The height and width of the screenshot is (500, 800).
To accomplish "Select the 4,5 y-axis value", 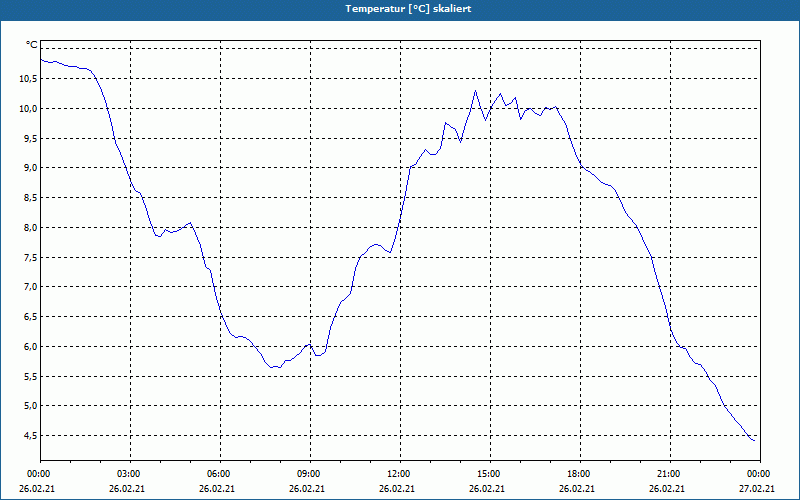I will coord(30,436).
